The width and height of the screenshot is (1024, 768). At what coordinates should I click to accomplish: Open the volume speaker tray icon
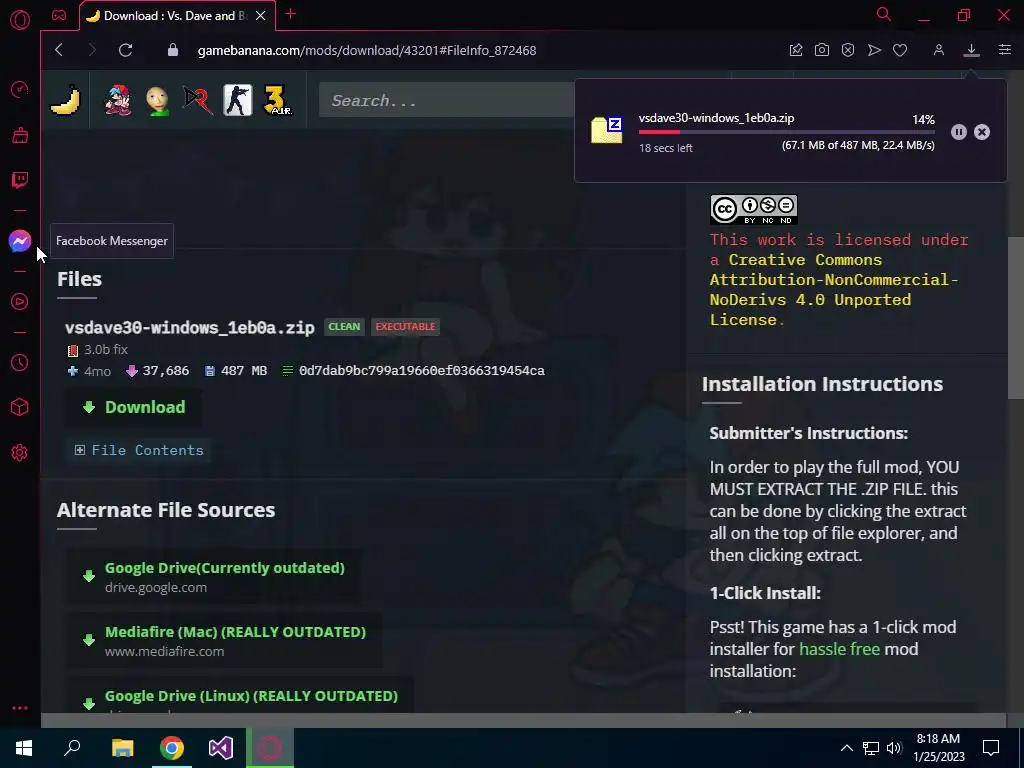tap(894, 748)
